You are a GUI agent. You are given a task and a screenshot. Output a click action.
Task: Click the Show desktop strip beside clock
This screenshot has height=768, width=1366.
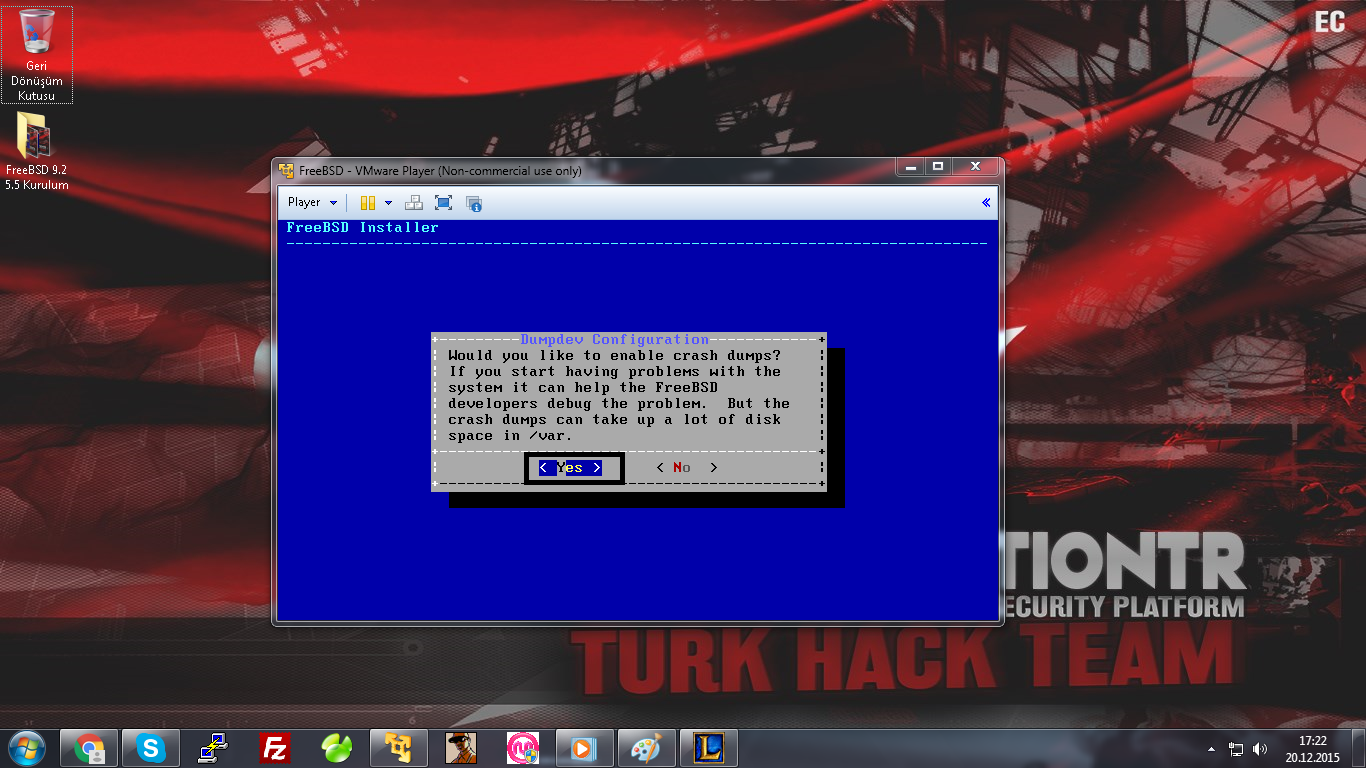[1358, 748]
